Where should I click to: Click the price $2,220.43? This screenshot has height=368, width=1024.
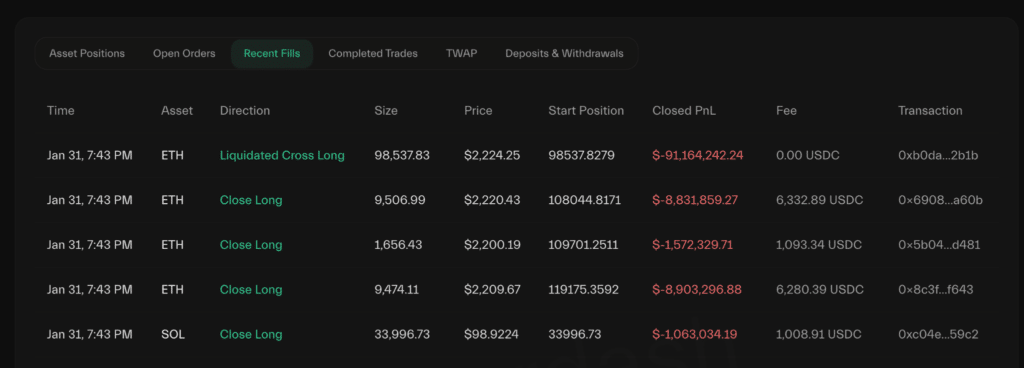coord(492,200)
